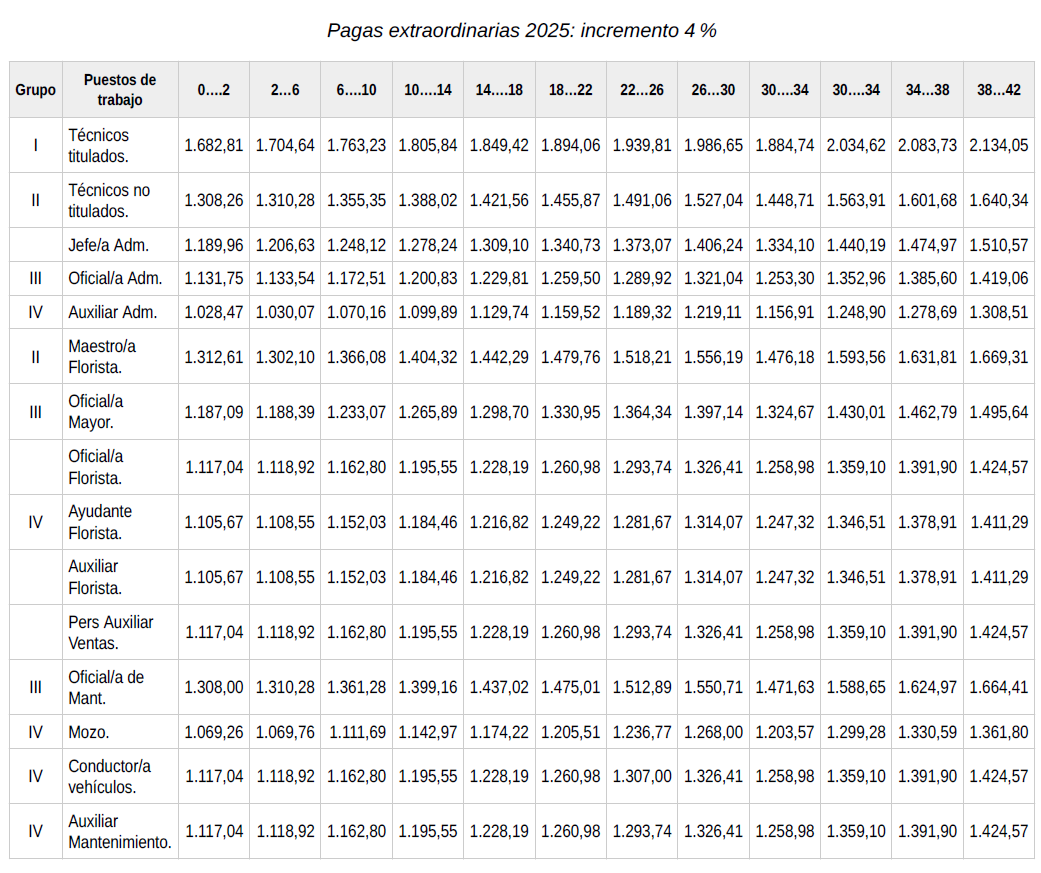Viewport: 1041px width, 873px height.
Task: Select the value 2.134,05 for Técnicos titulados
Action: [998, 146]
